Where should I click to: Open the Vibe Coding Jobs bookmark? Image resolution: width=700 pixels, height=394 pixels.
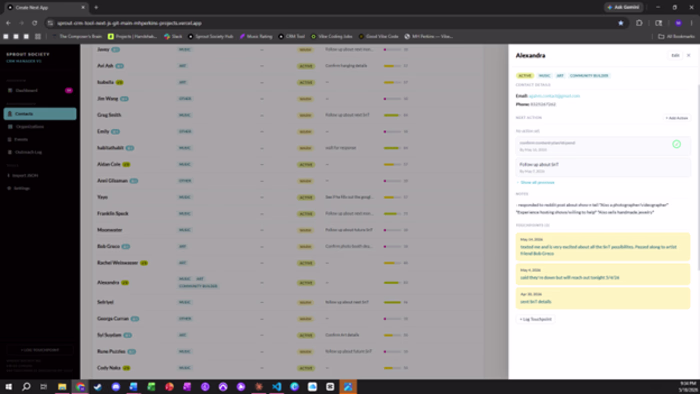tap(331, 37)
